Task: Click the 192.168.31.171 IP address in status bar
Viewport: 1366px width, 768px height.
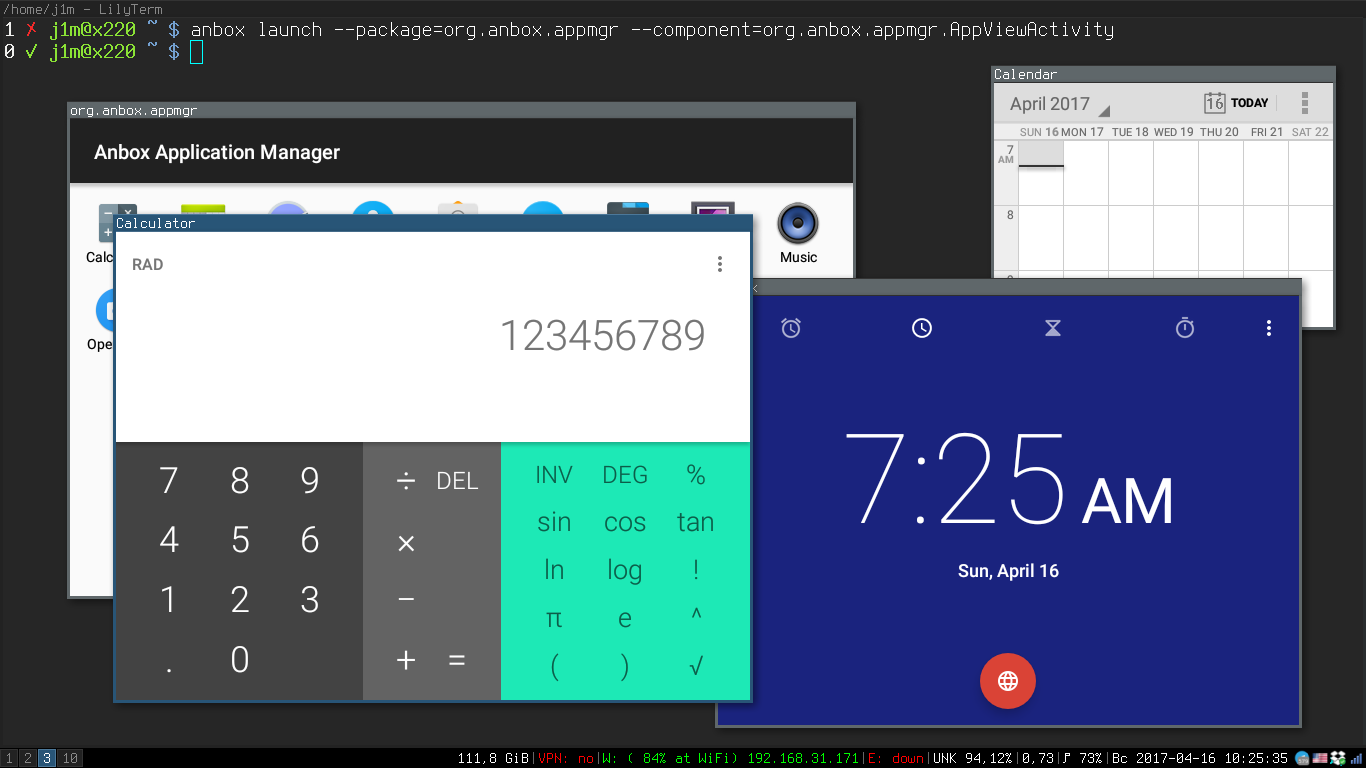Action: [x=803, y=759]
